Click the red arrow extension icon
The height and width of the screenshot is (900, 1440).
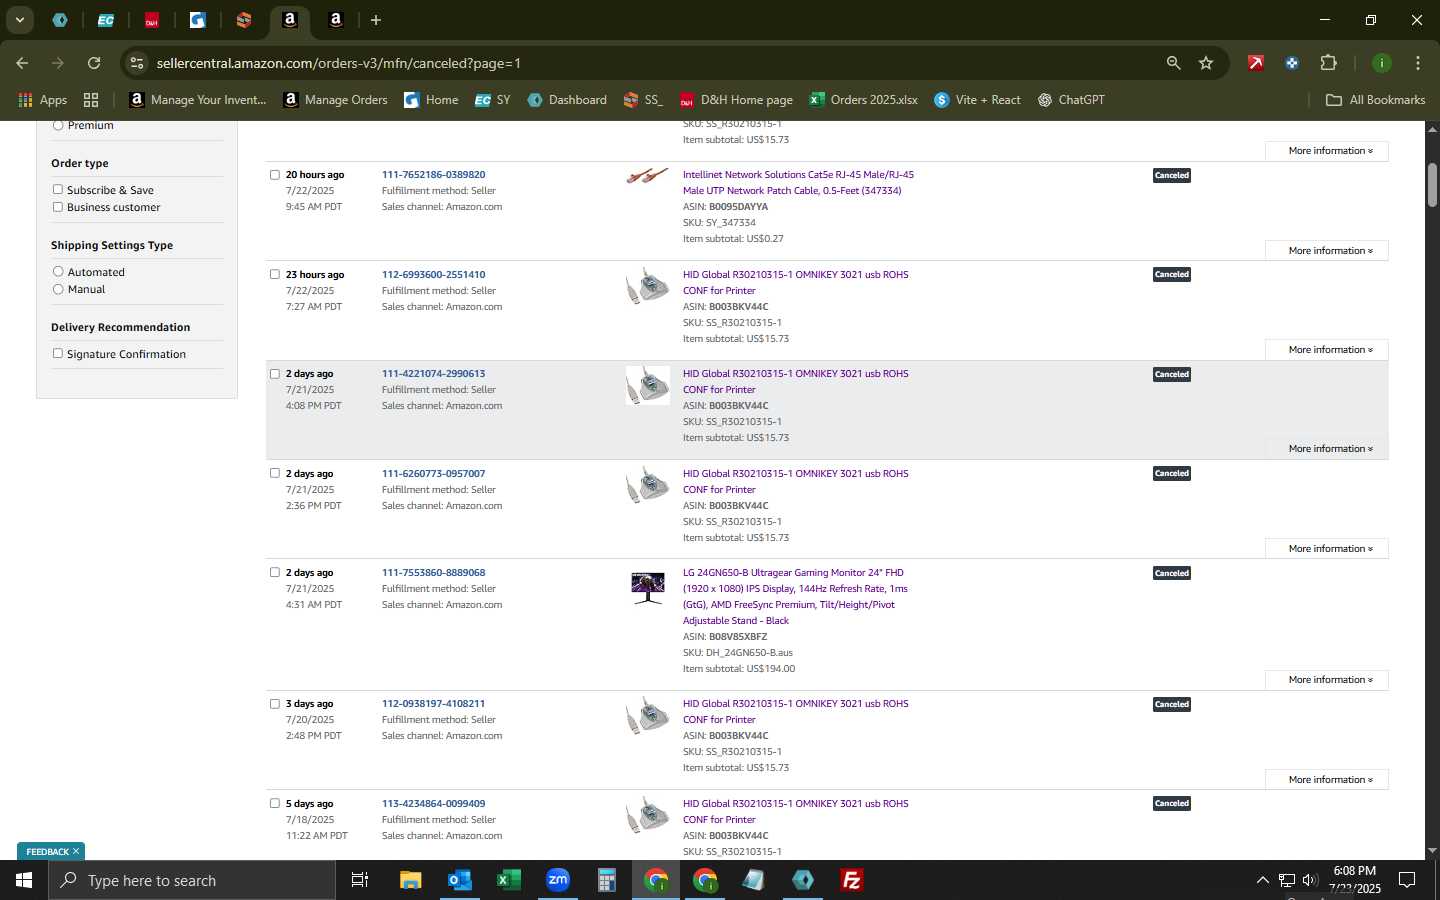point(1255,63)
